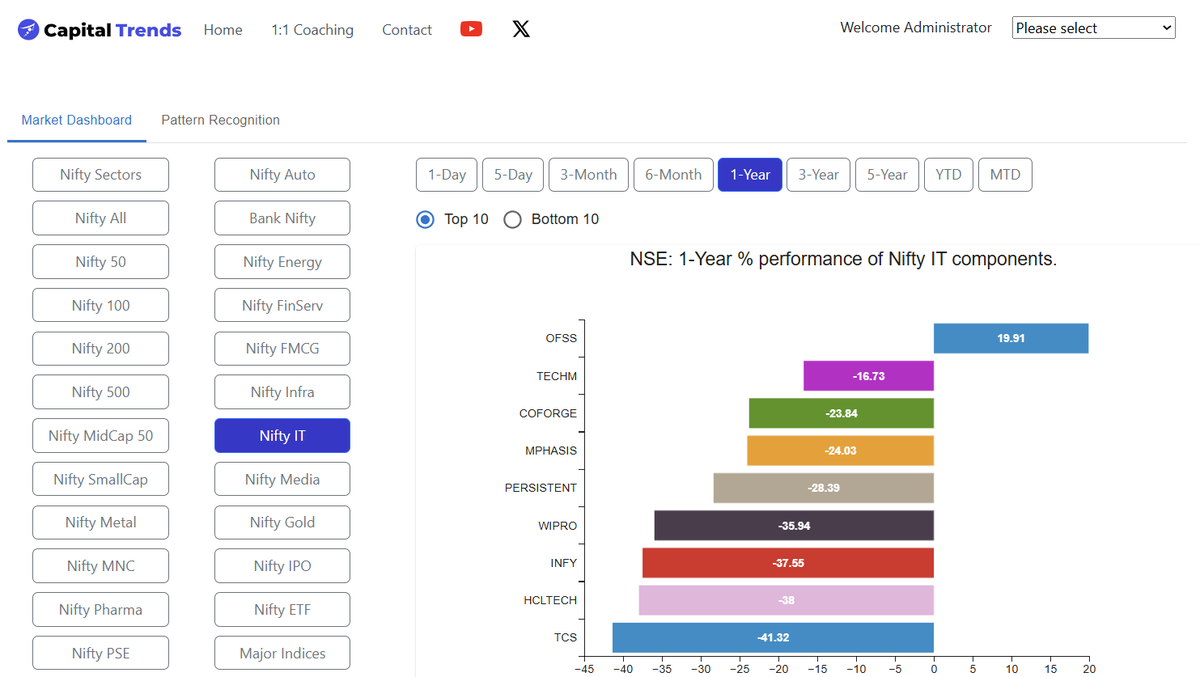Open the Home menu item
1200x677 pixels.
point(223,30)
